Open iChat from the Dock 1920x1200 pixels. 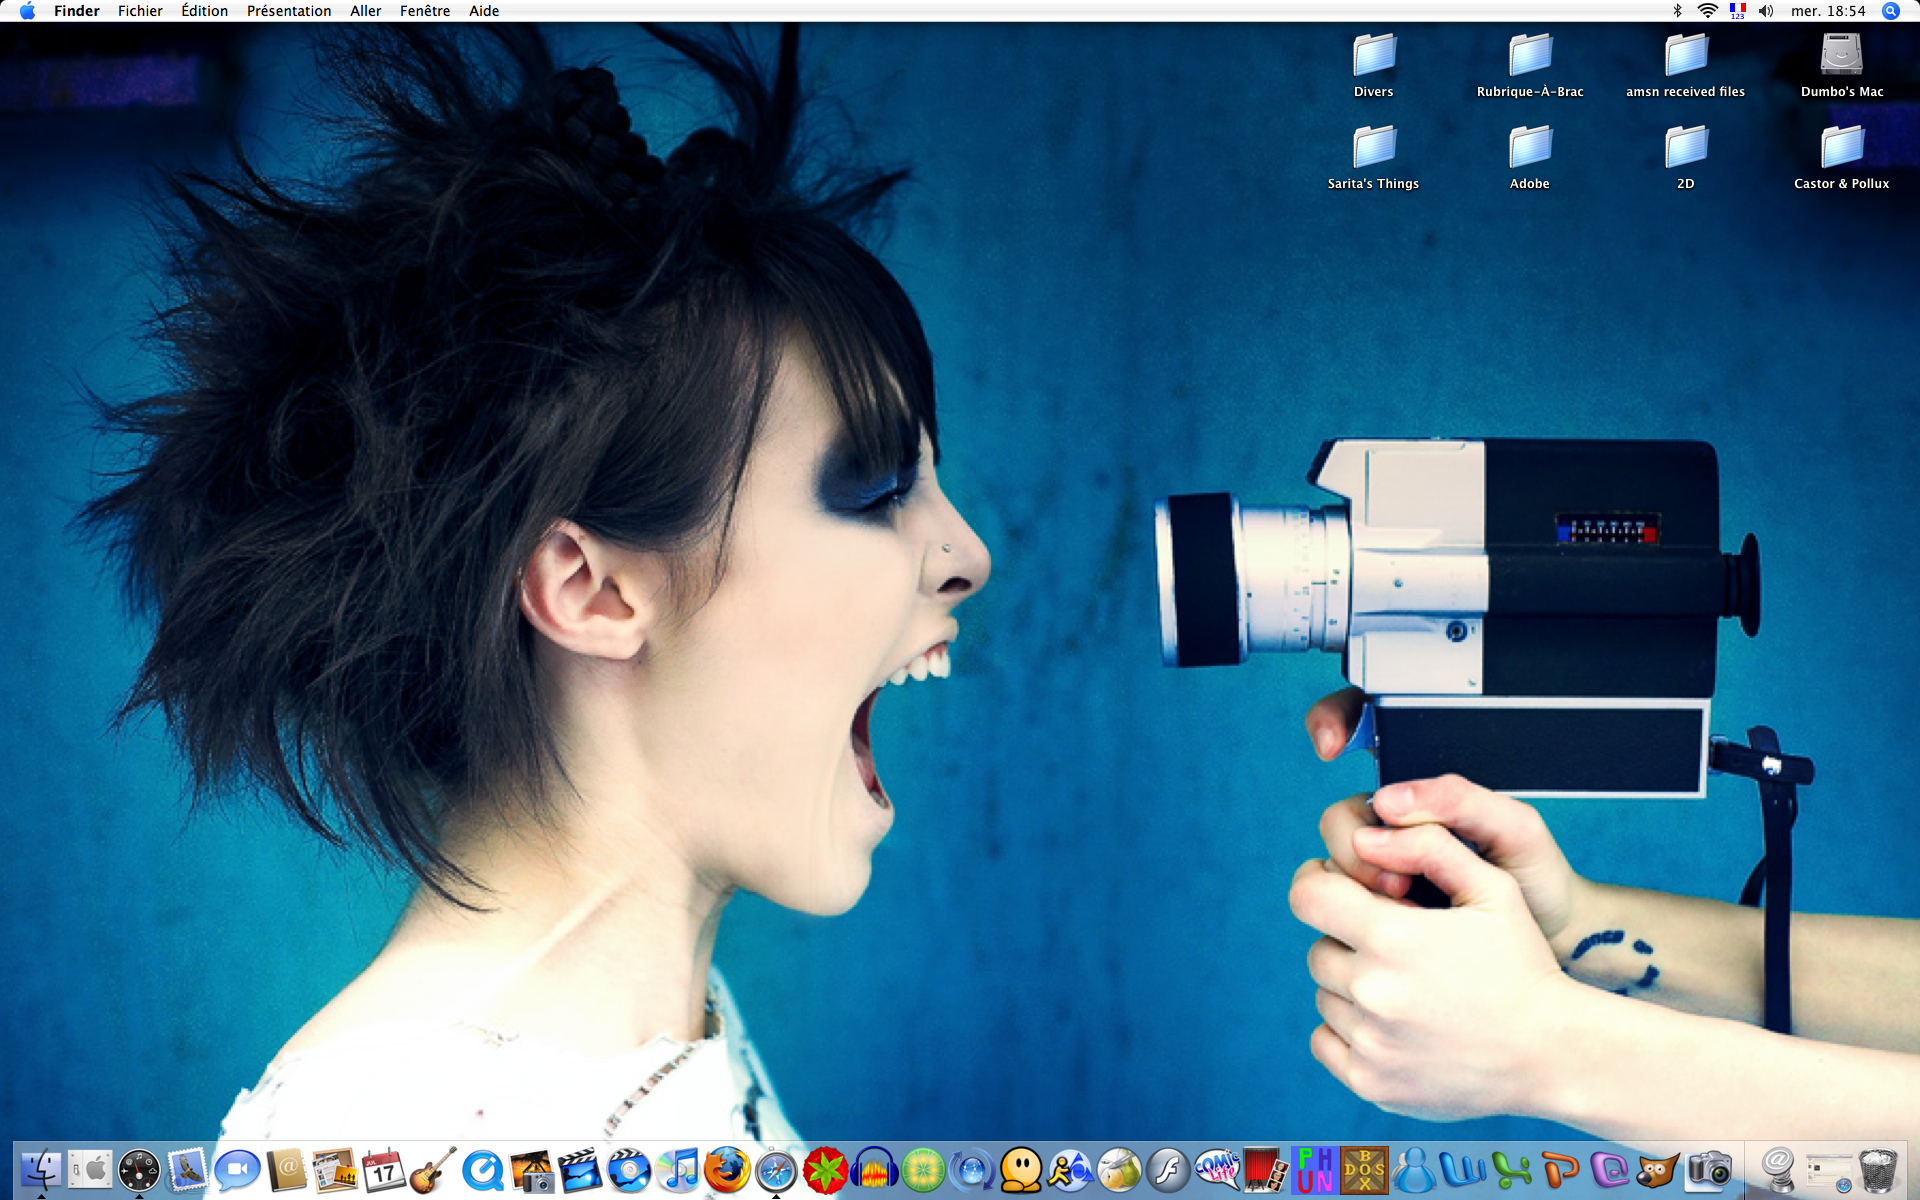(x=237, y=1170)
